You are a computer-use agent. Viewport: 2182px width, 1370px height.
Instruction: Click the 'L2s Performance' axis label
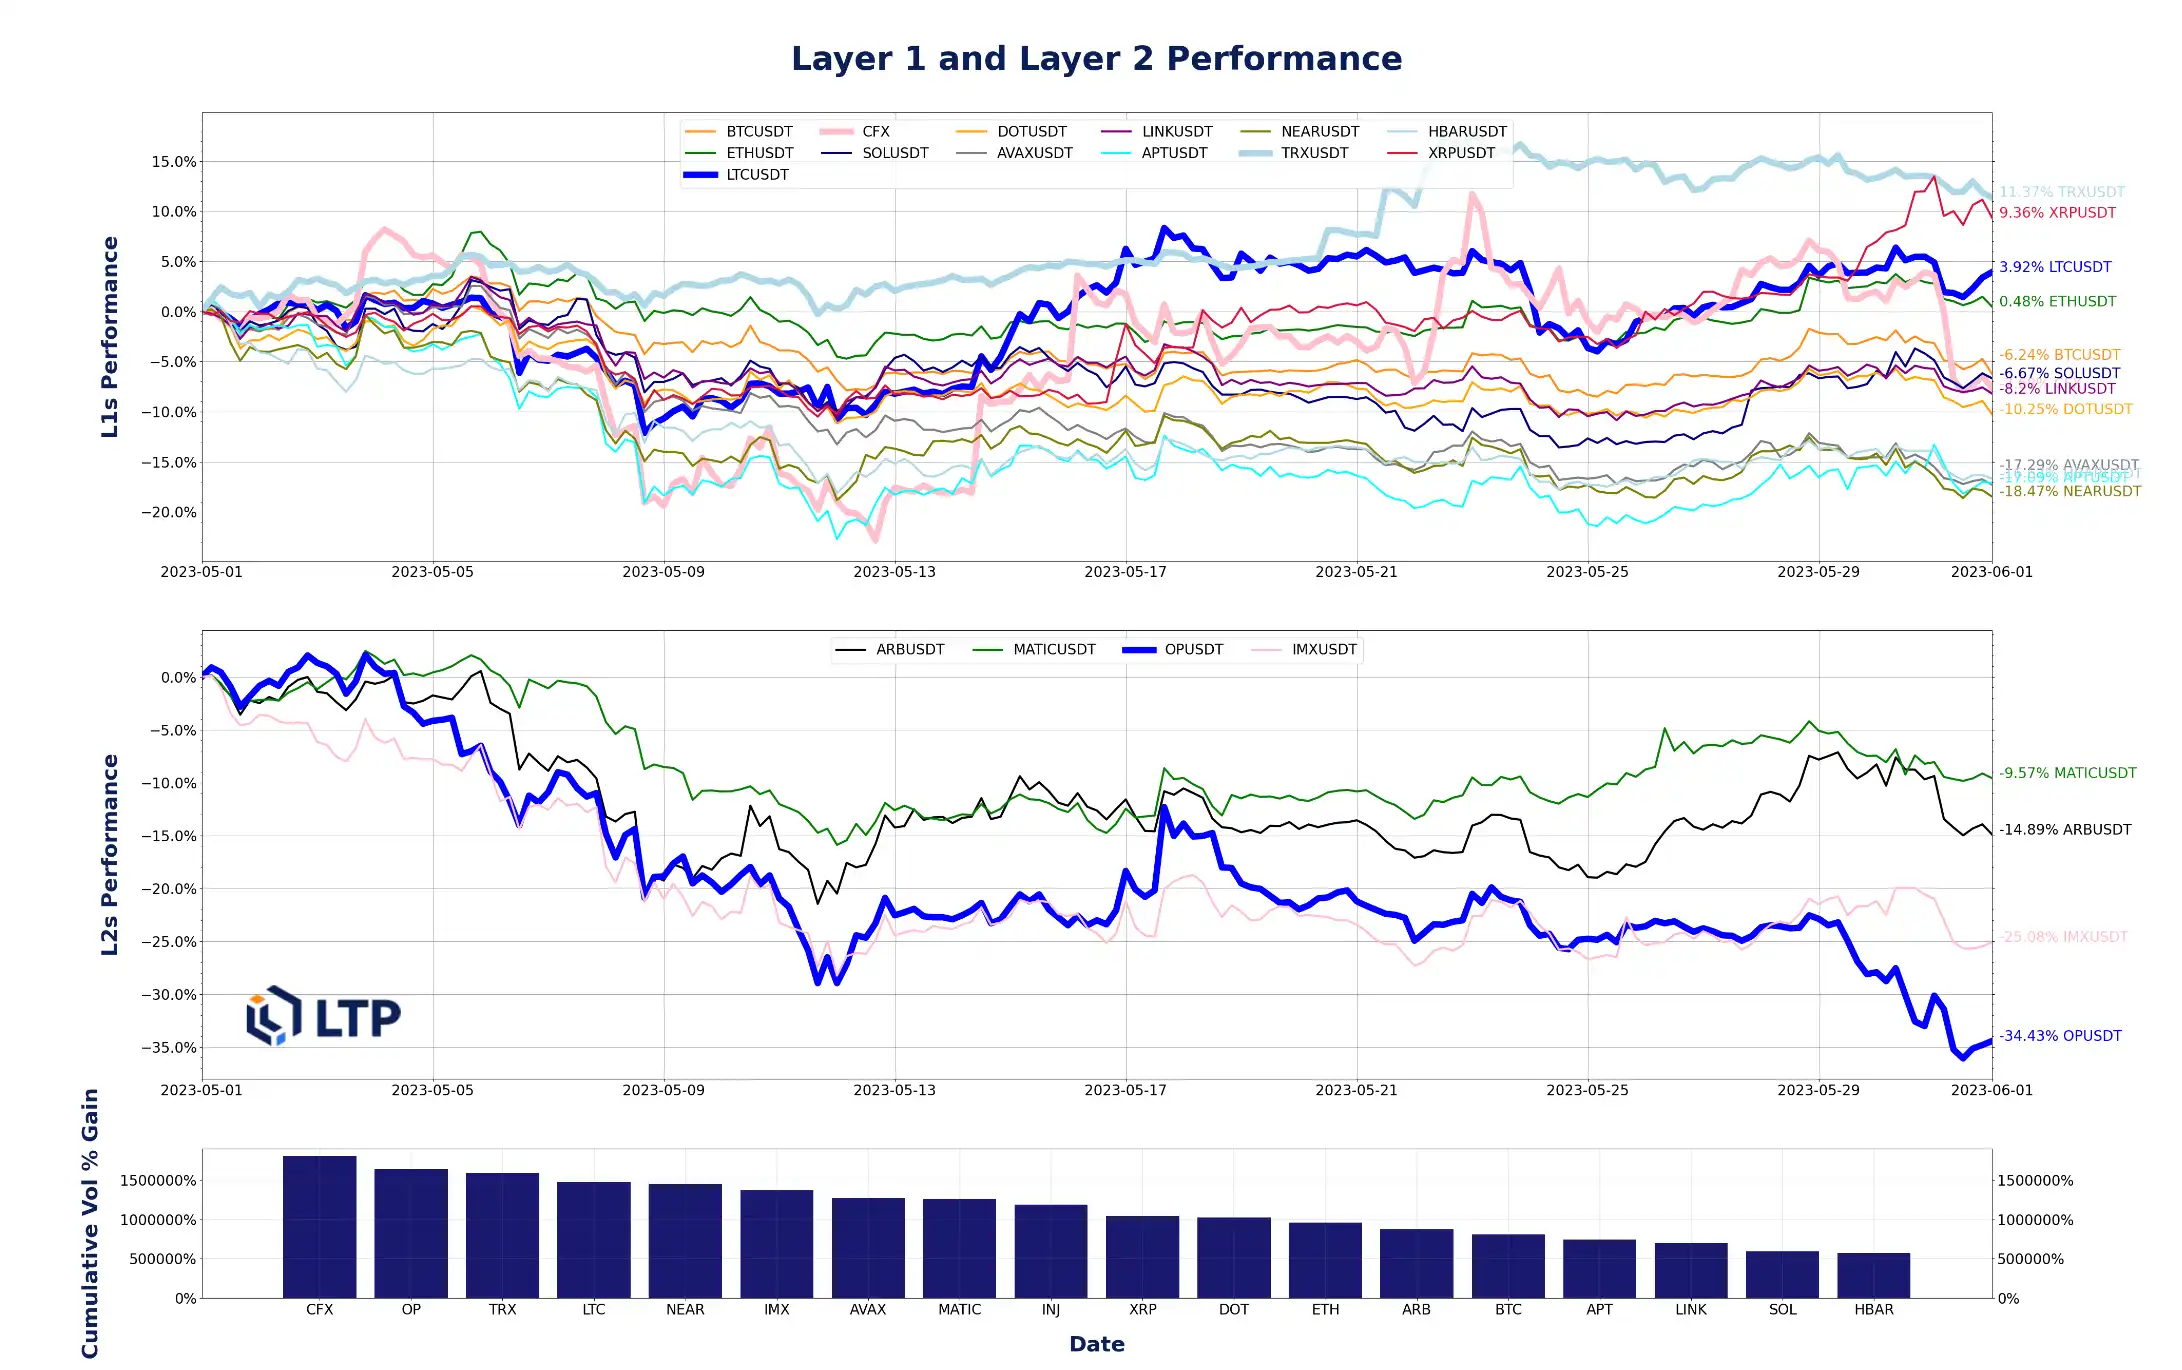pyautogui.click(x=110, y=855)
